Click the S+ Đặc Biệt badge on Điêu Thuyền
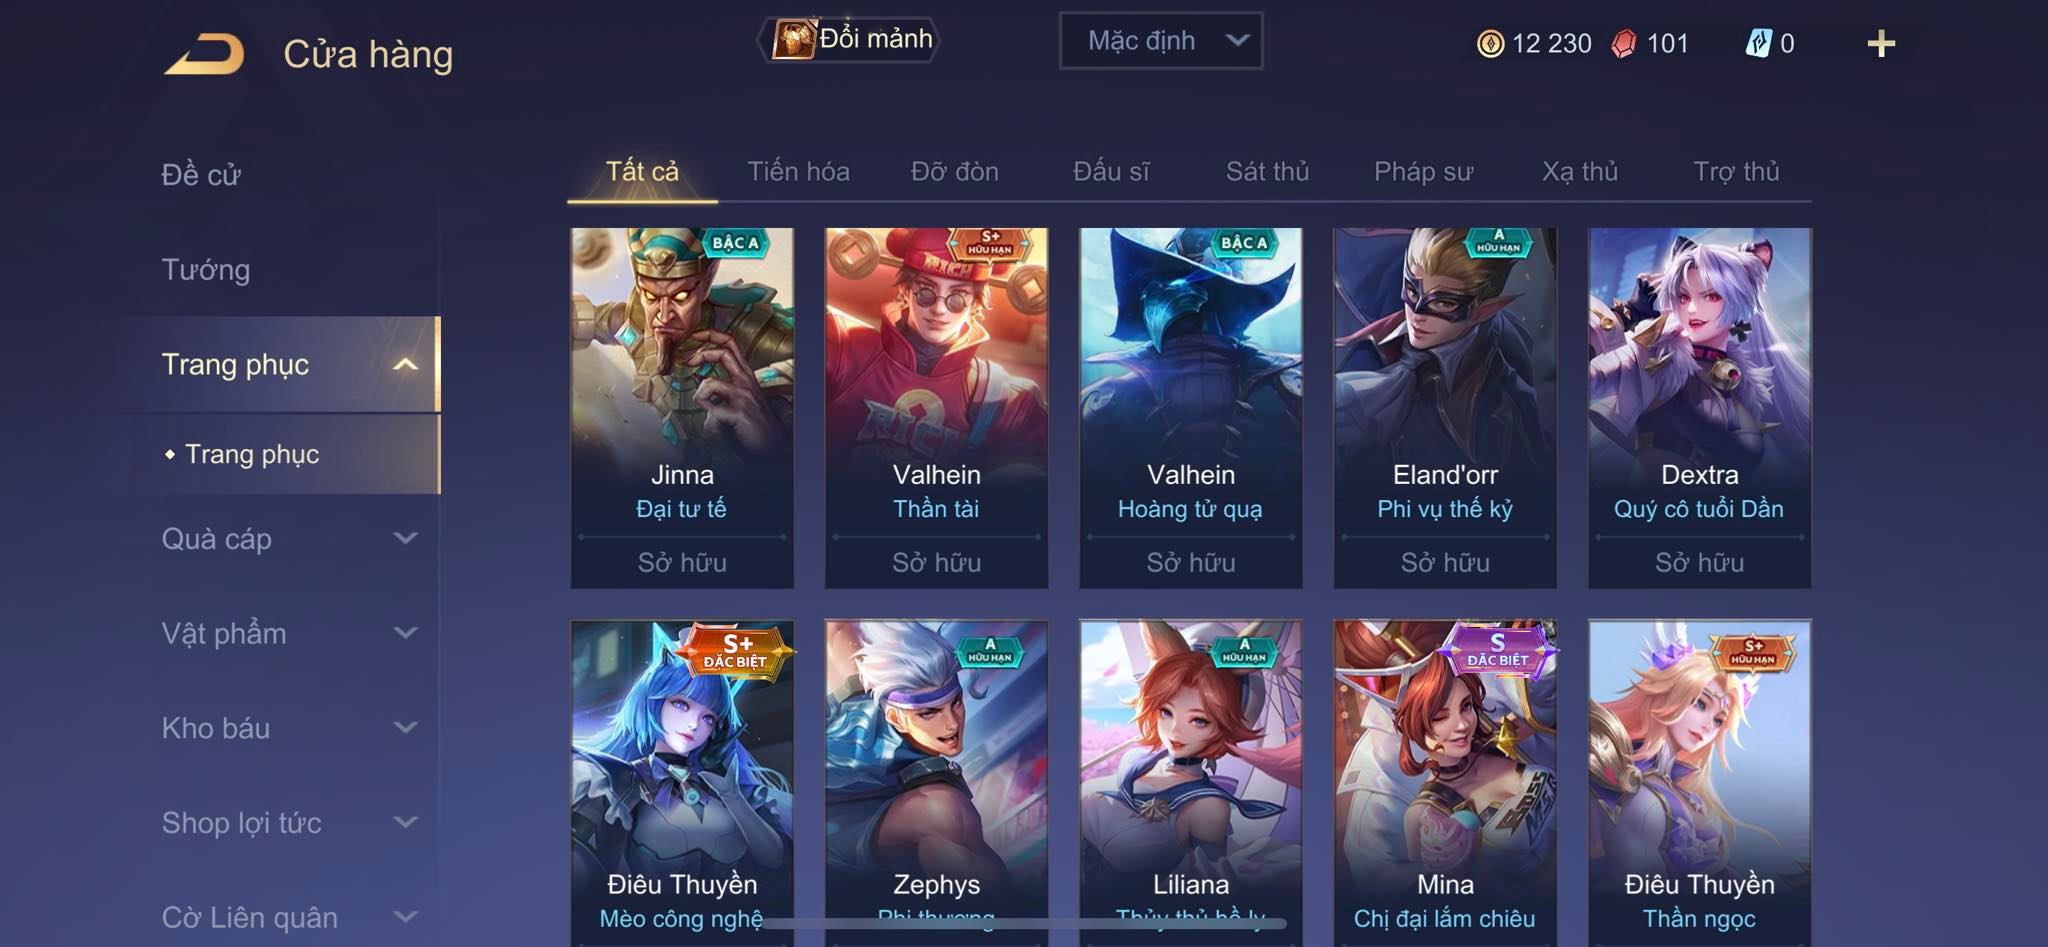 (x=735, y=651)
